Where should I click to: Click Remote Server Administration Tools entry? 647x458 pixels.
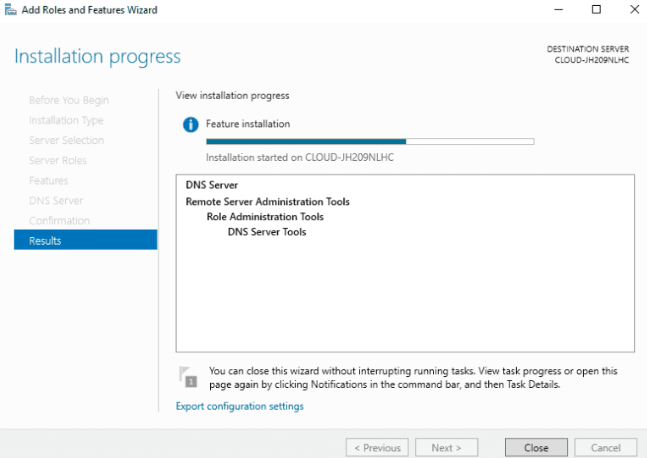pyautogui.click(x=267, y=201)
